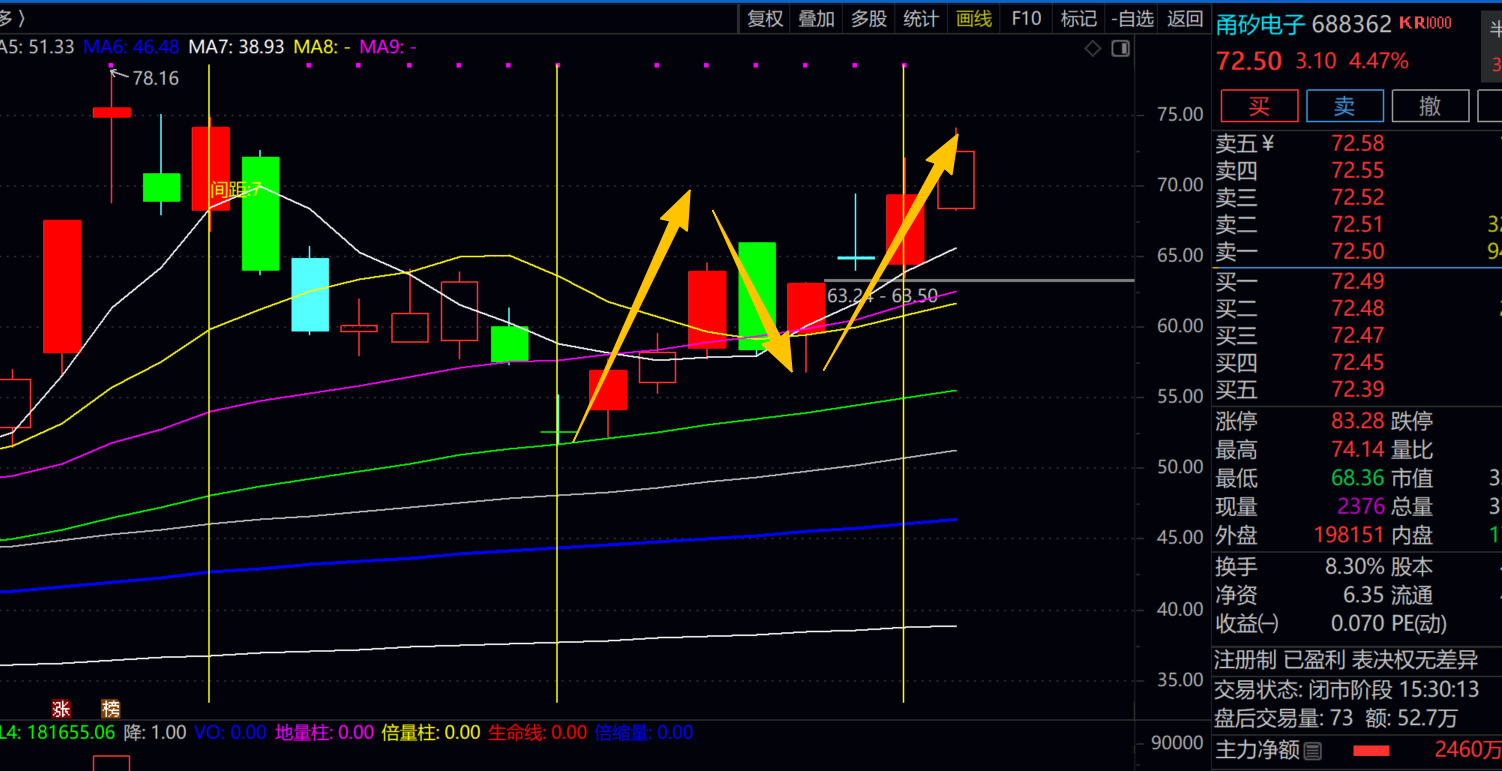
Task: Click the 买三 bid price 72.47
Action: pyautogui.click(x=1357, y=335)
